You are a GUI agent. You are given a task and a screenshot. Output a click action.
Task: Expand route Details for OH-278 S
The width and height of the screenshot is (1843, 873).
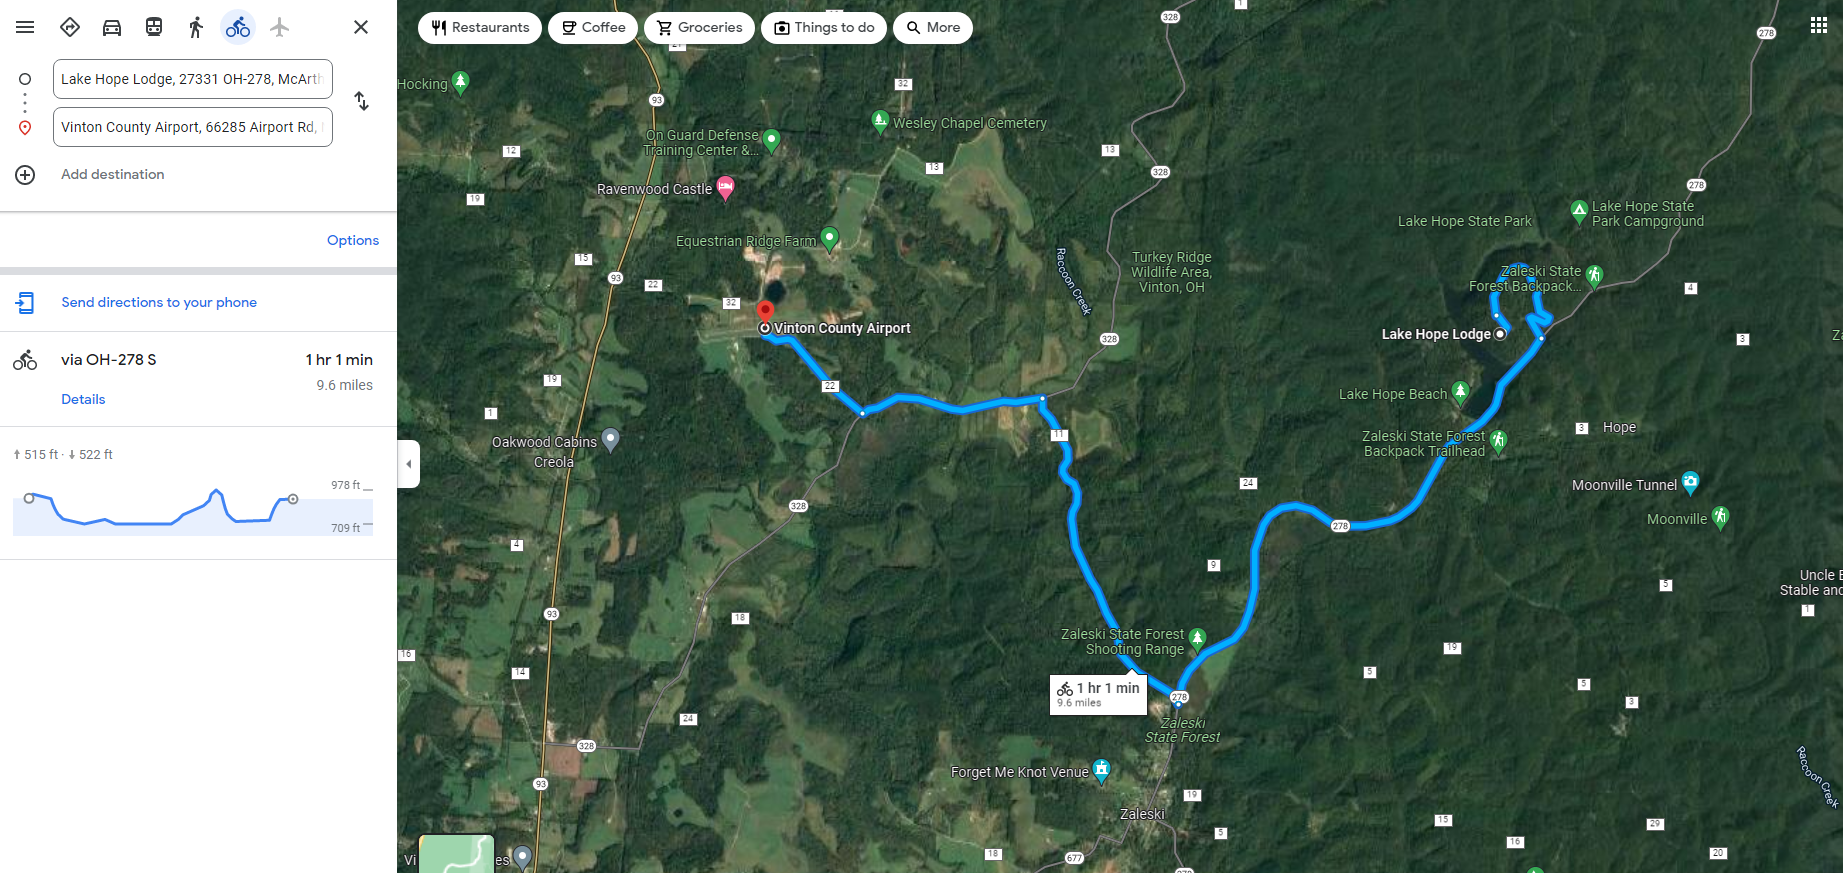click(83, 399)
